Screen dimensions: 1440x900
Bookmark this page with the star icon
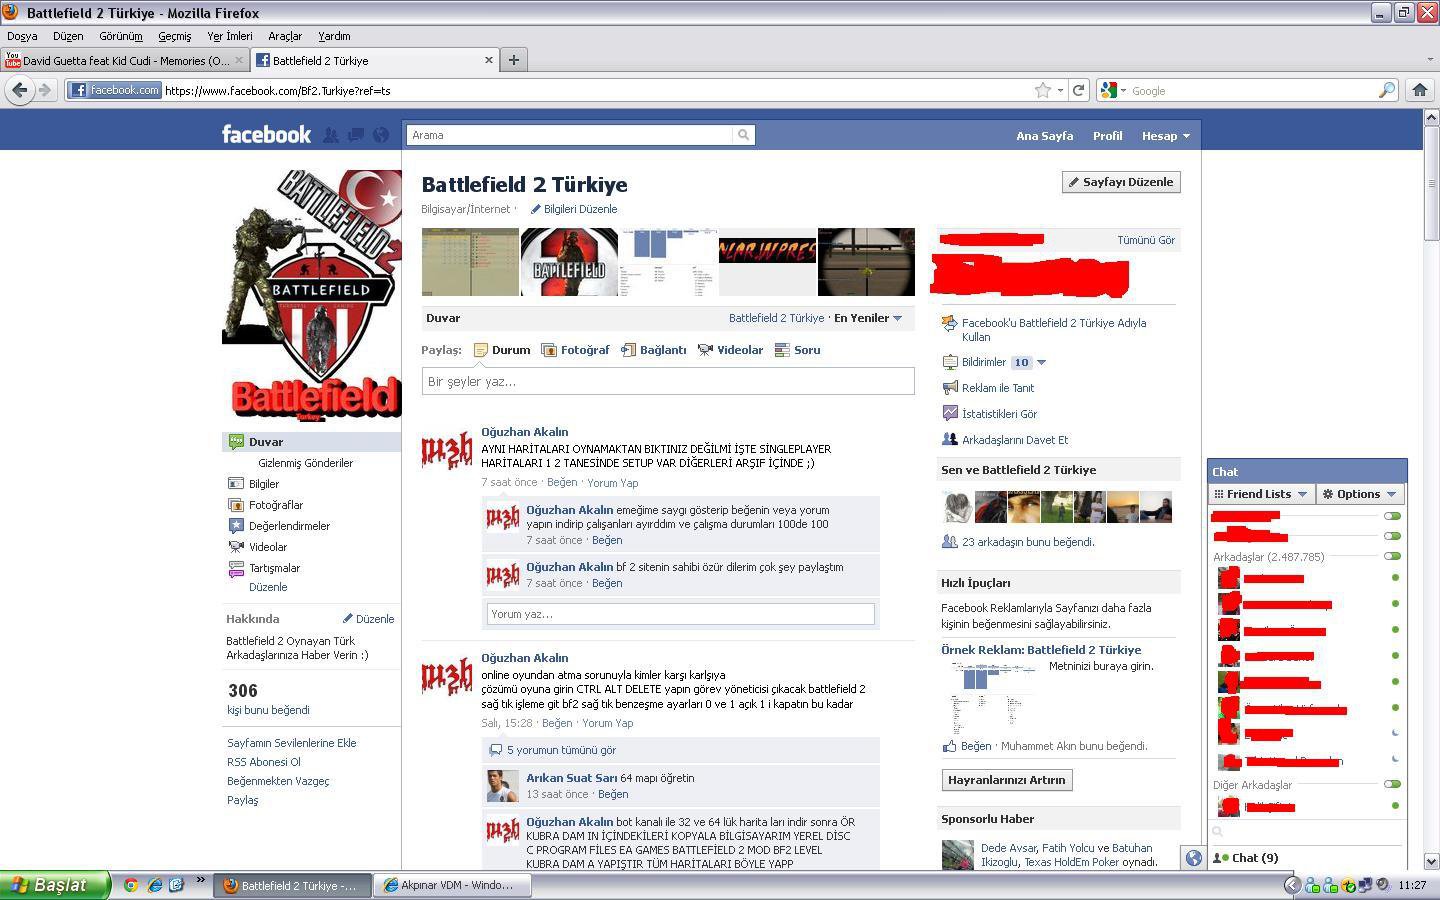tap(1043, 90)
